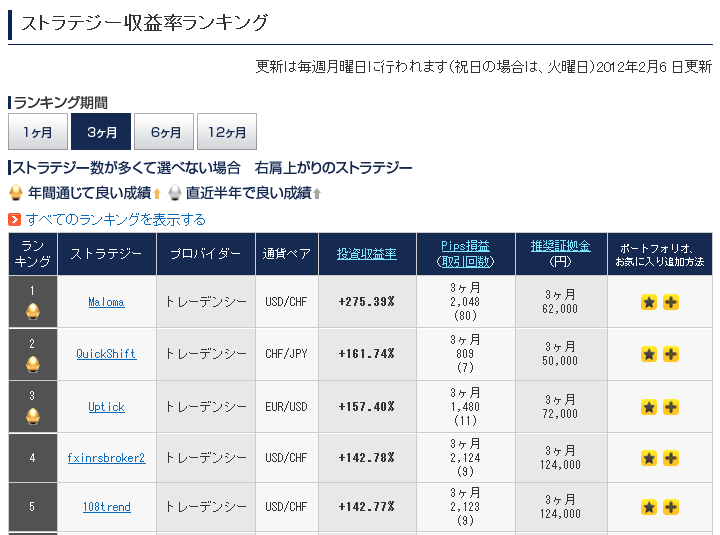Click the plus icon for fxinrsbroker2
The image size is (720, 535).
pos(671,458)
